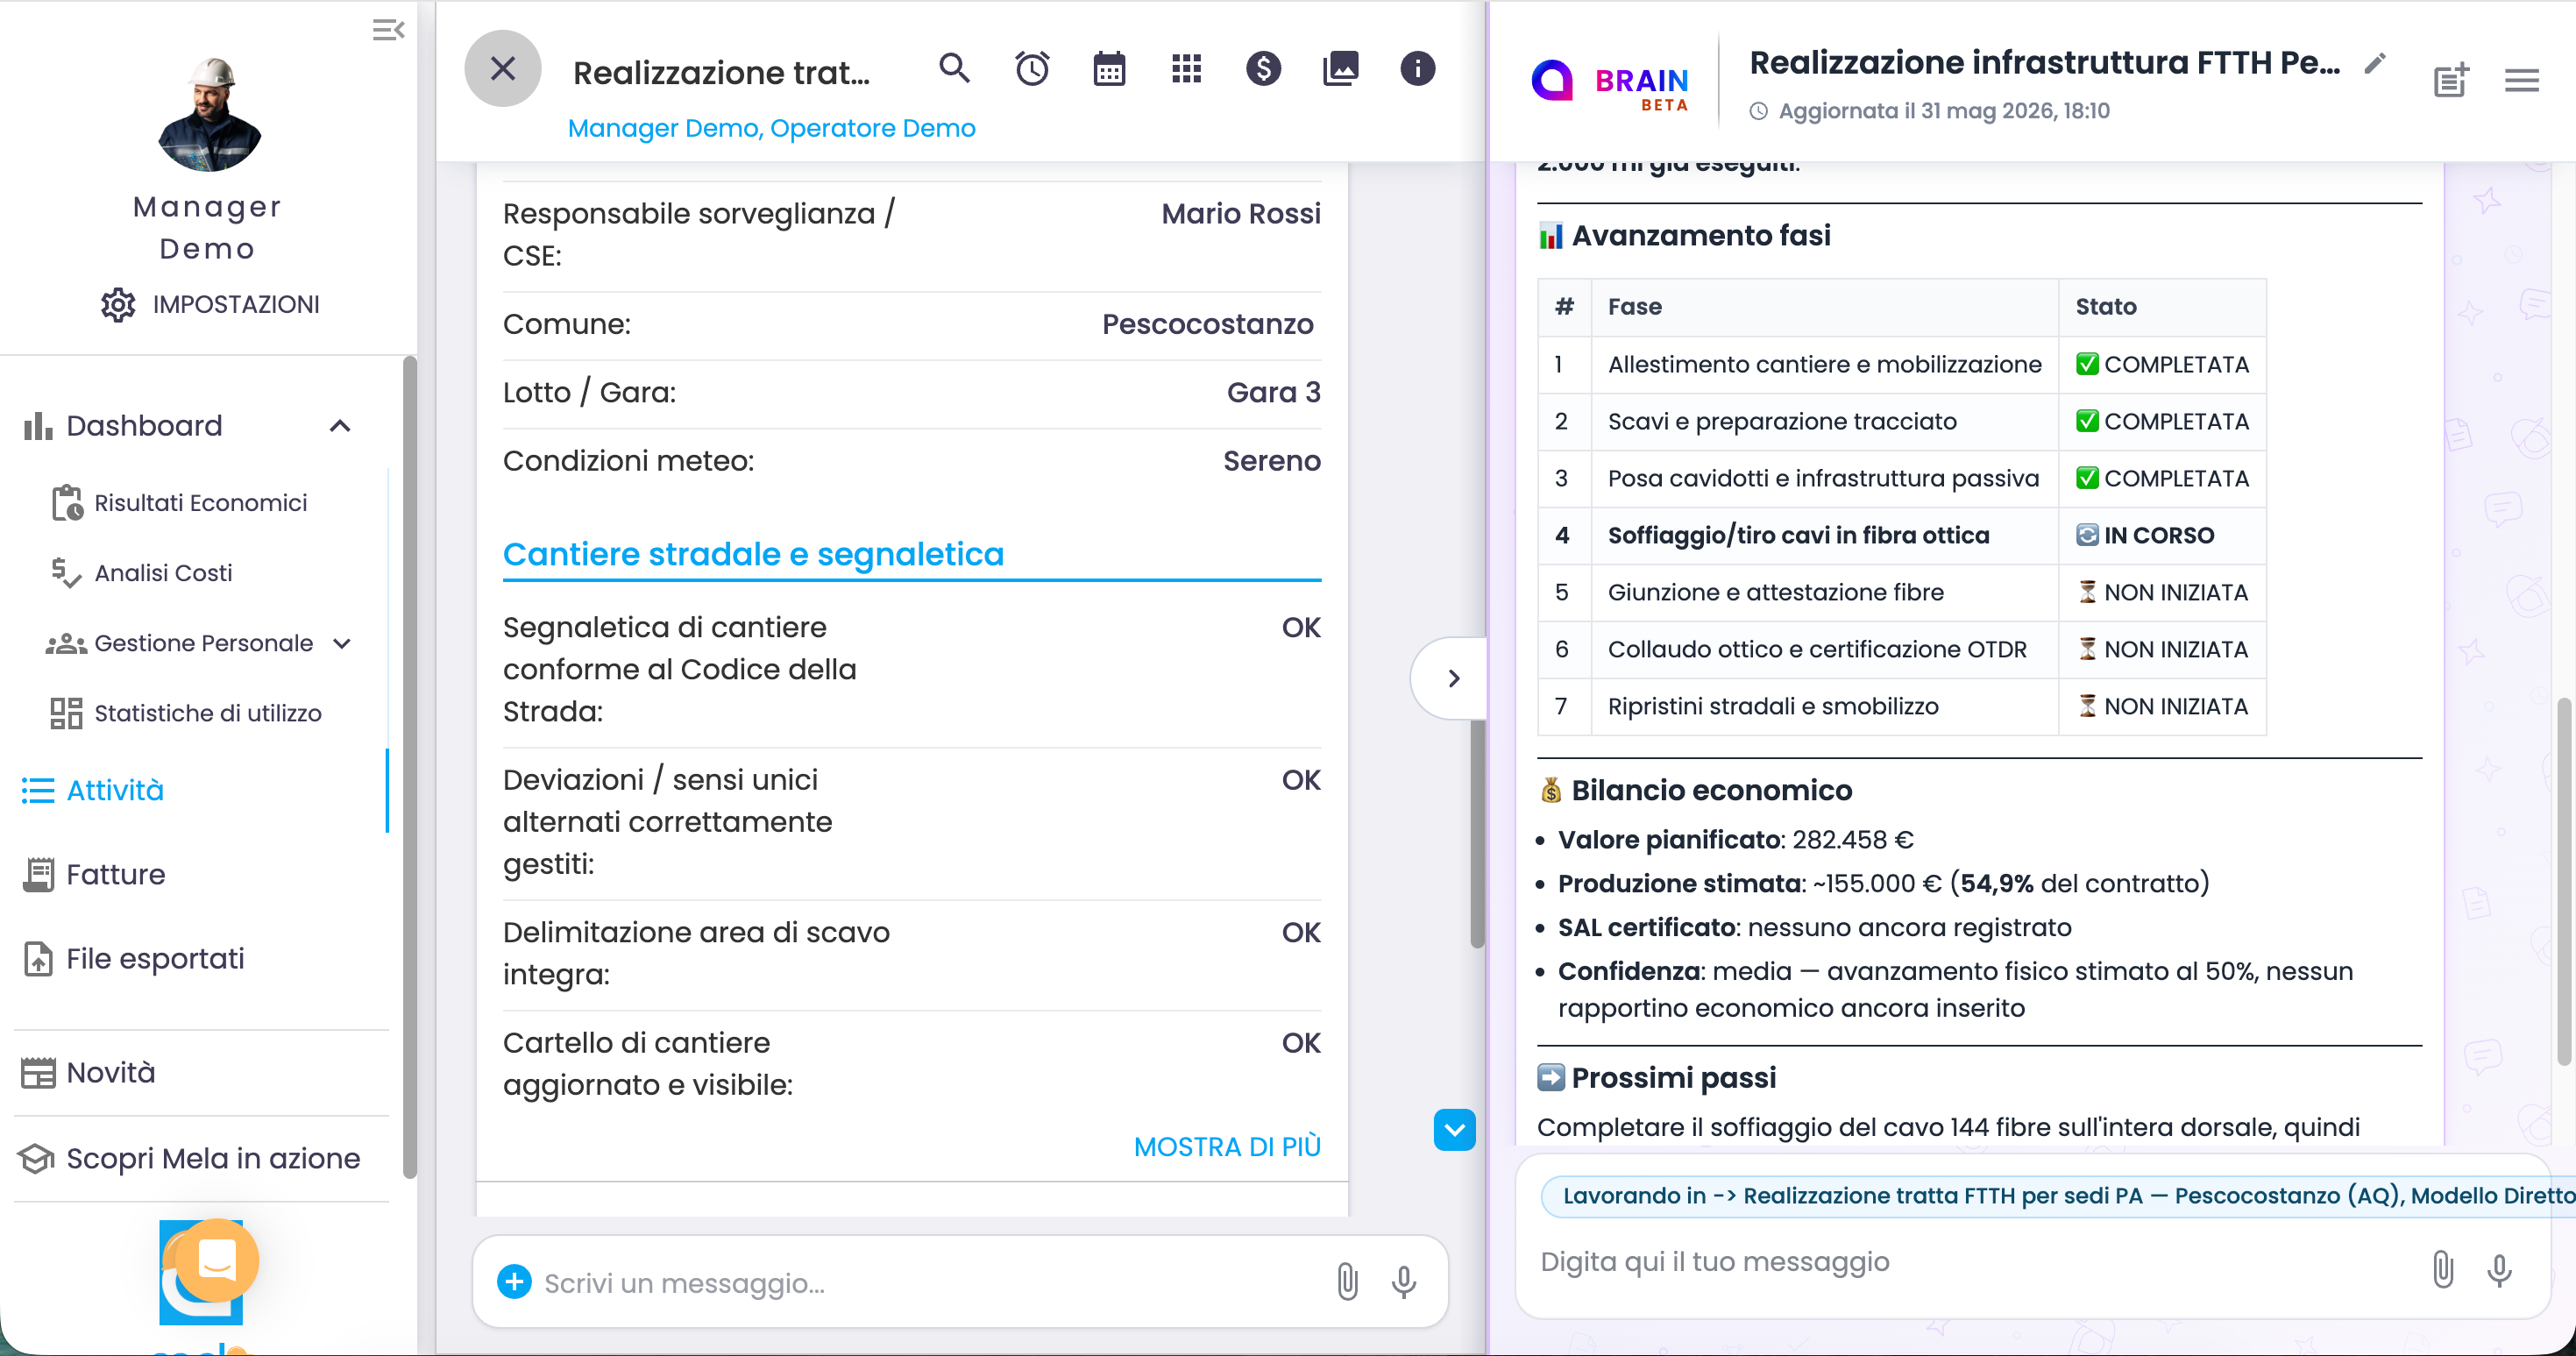
Task: Open the alarm clock reminders icon
Action: pos(1032,69)
